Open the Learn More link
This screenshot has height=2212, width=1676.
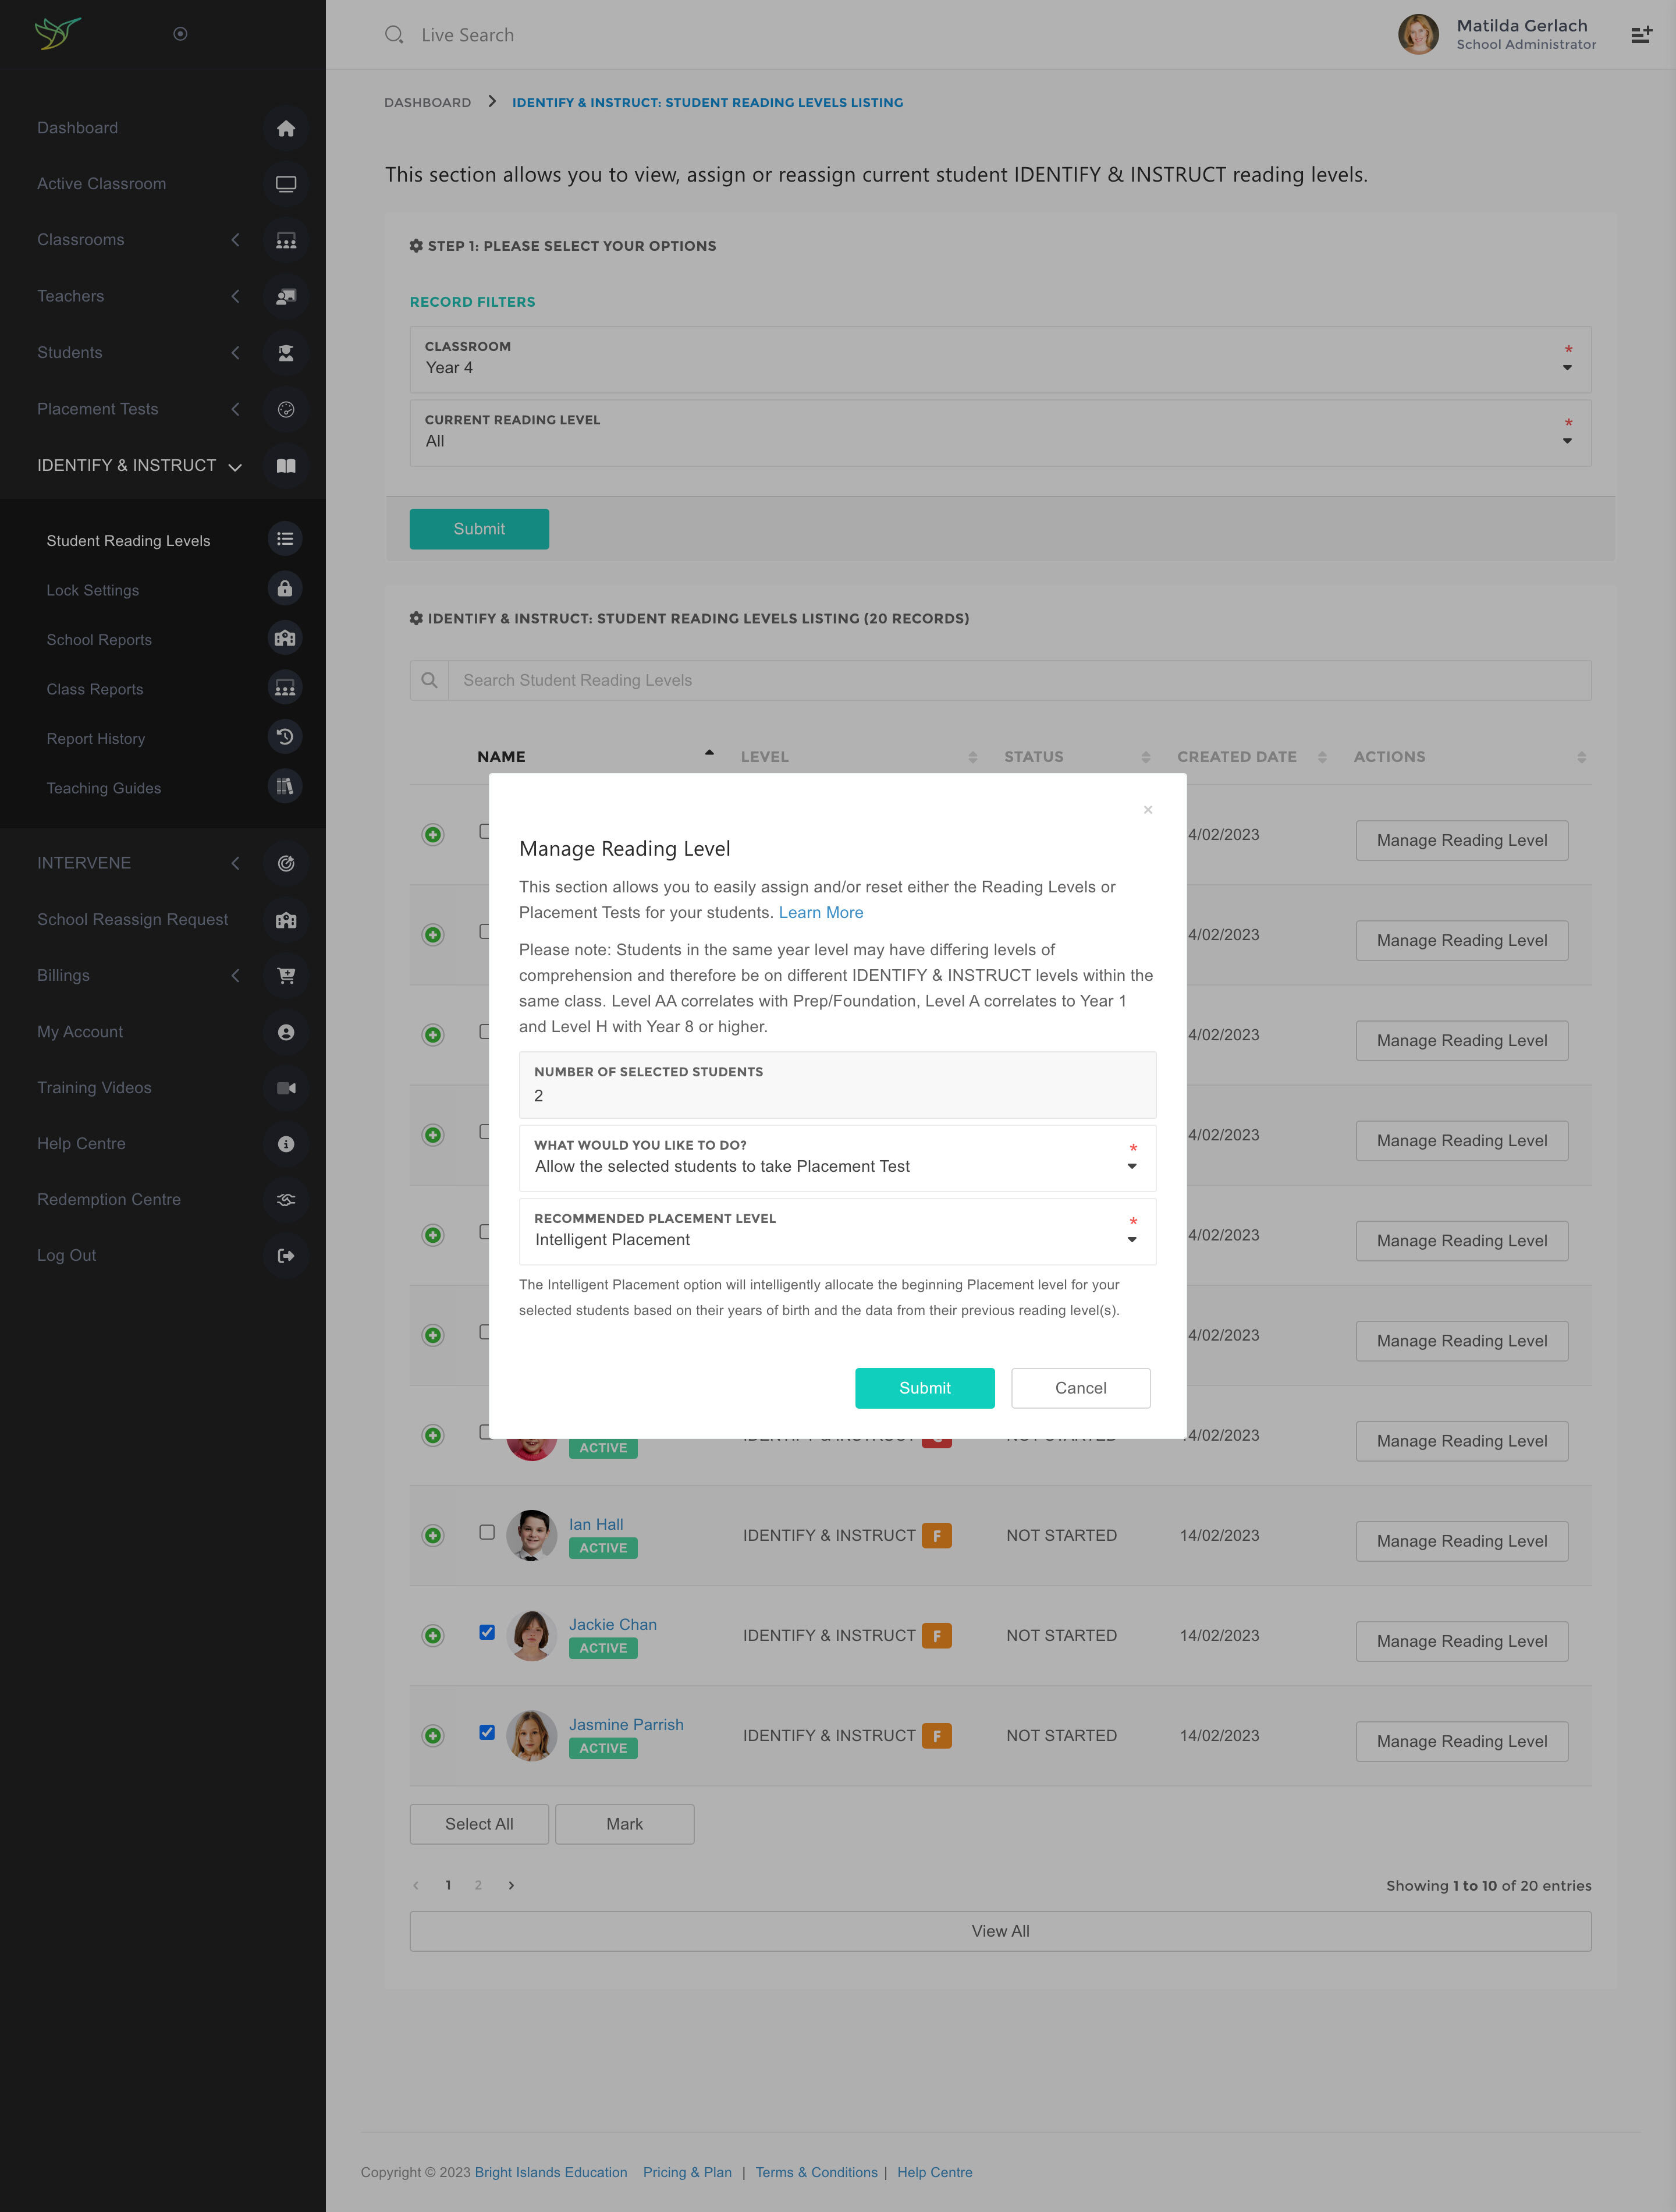820,912
